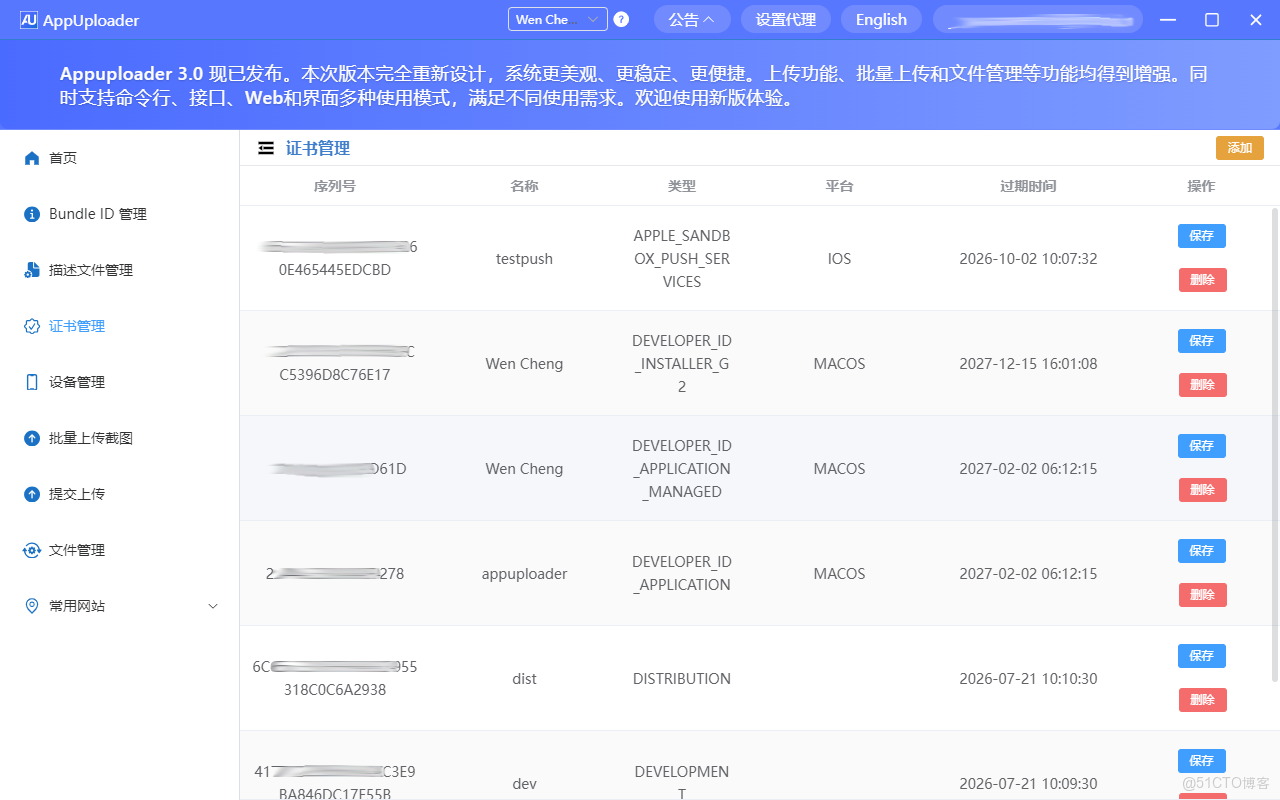Click the 批量上传截图 upload icon
Viewport: 1280px width, 800px height.
(x=31, y=437)
